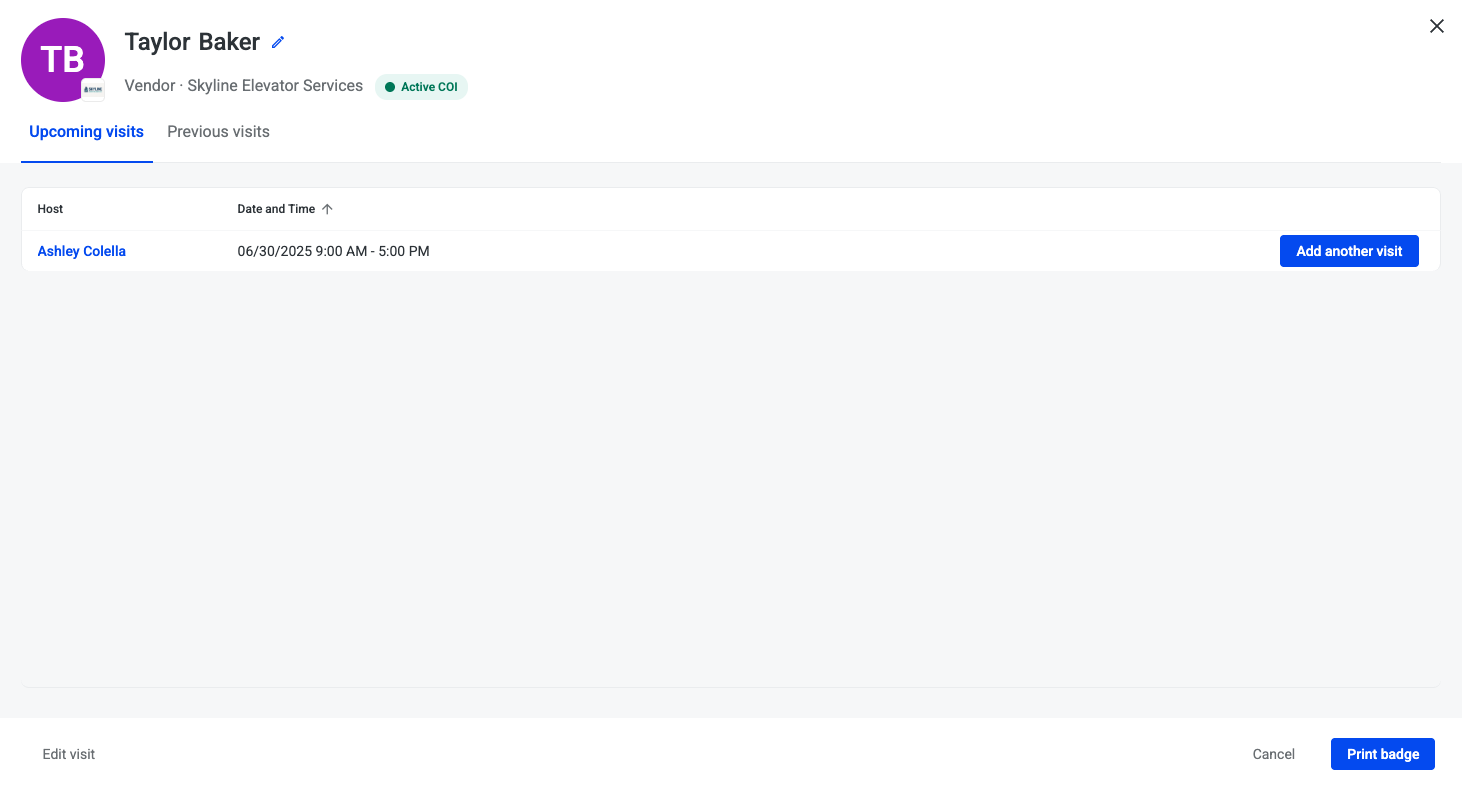
Task: Click the word Vendor under the name
Action: coord(150,86)
